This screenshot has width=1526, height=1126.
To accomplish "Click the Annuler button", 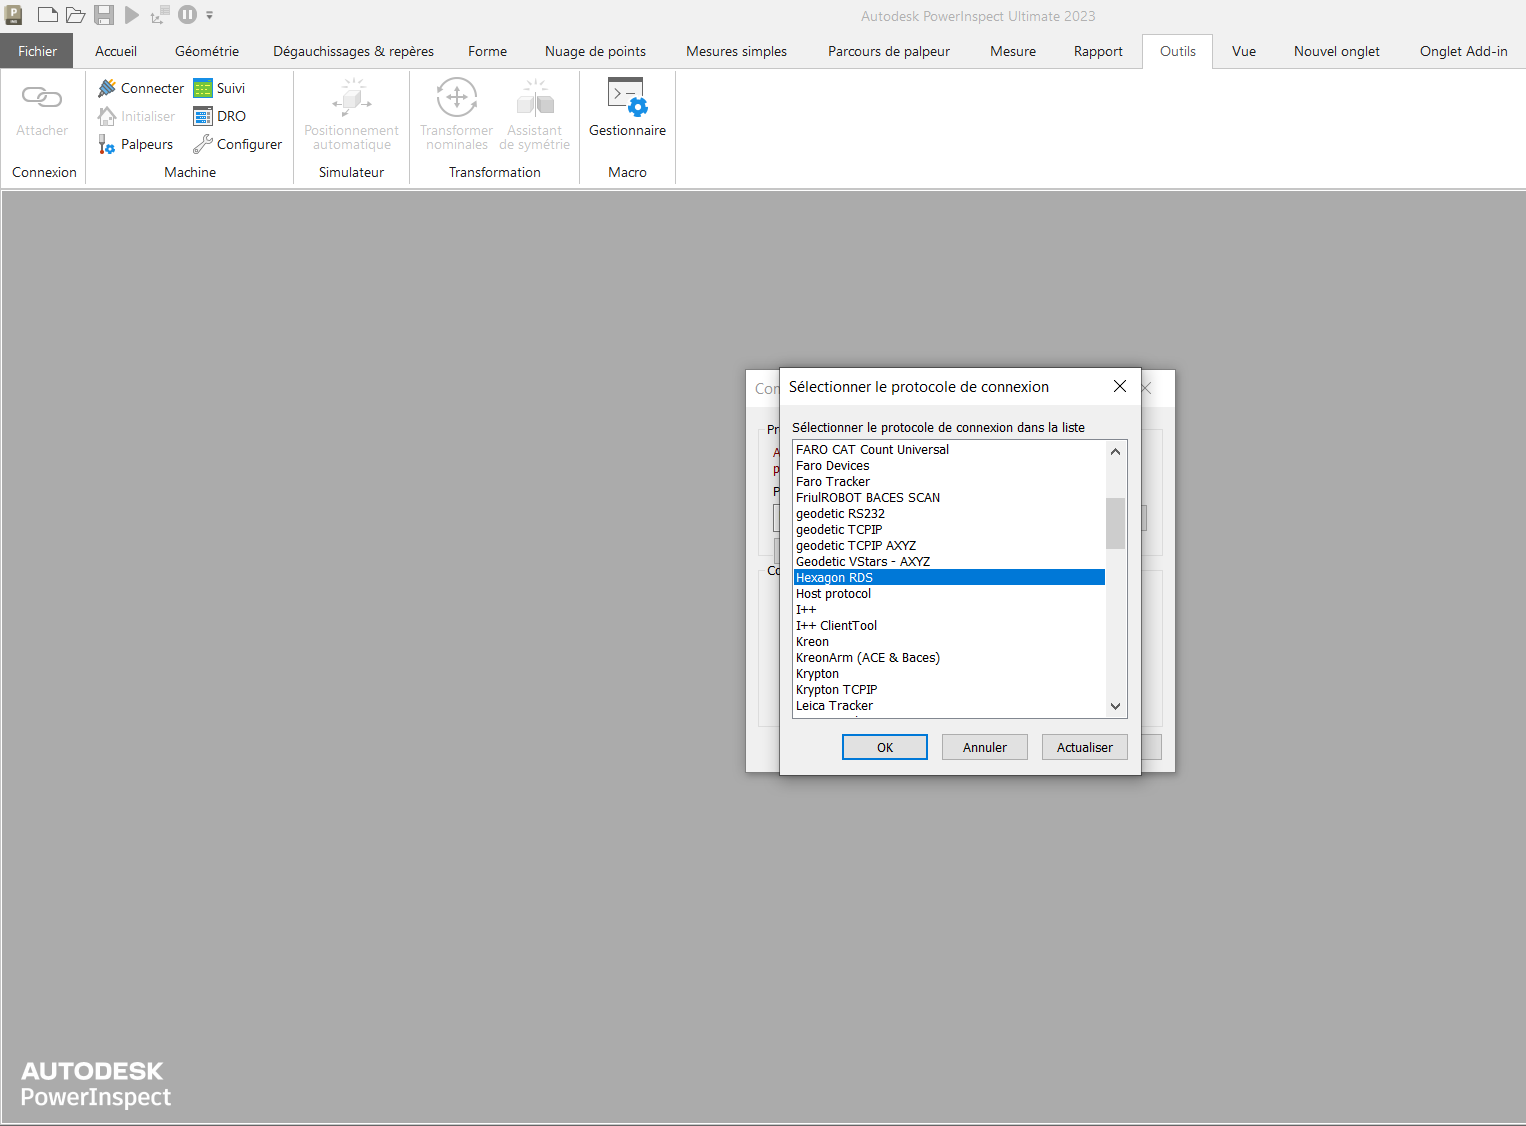I will click(984, 747).
